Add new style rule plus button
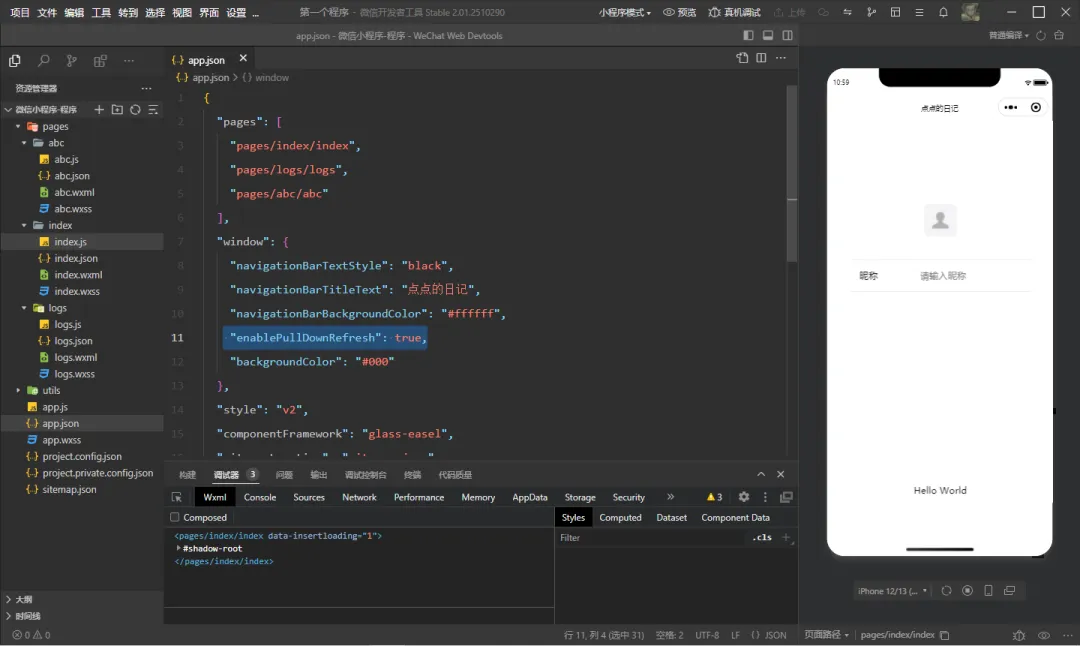This screenshot has width=1080, height=646. 786,537
